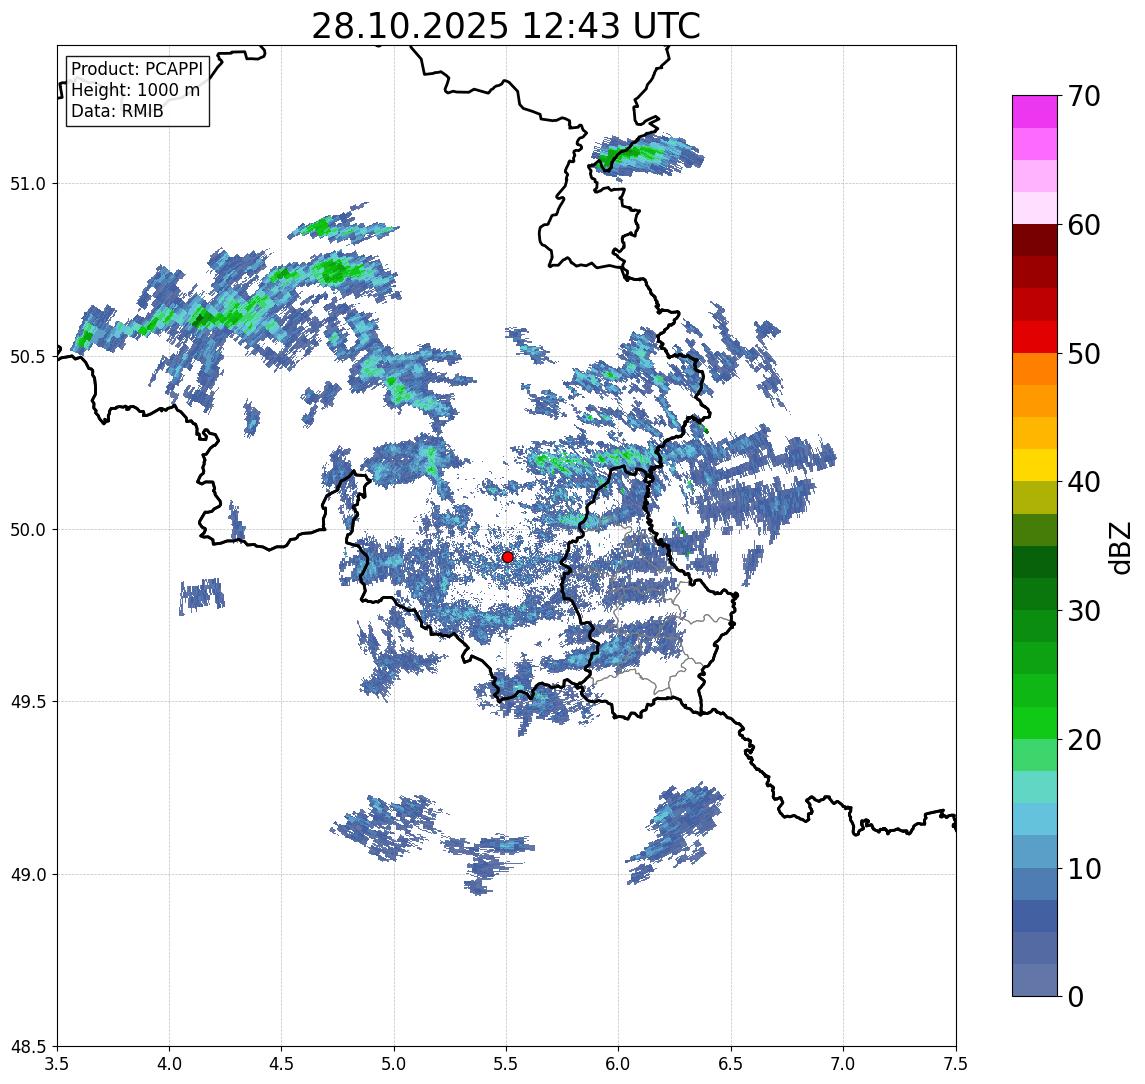Click the latitude axis label 51.0

pos(28,184)
